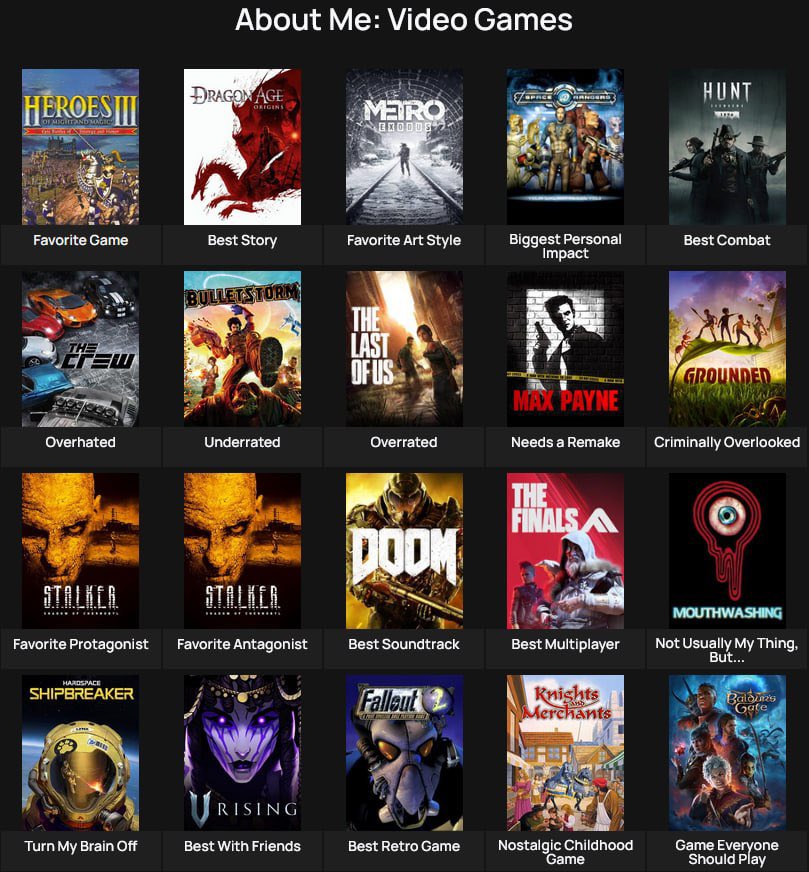
Task: Select the 'Best Story' label
Action: point(242,240)
